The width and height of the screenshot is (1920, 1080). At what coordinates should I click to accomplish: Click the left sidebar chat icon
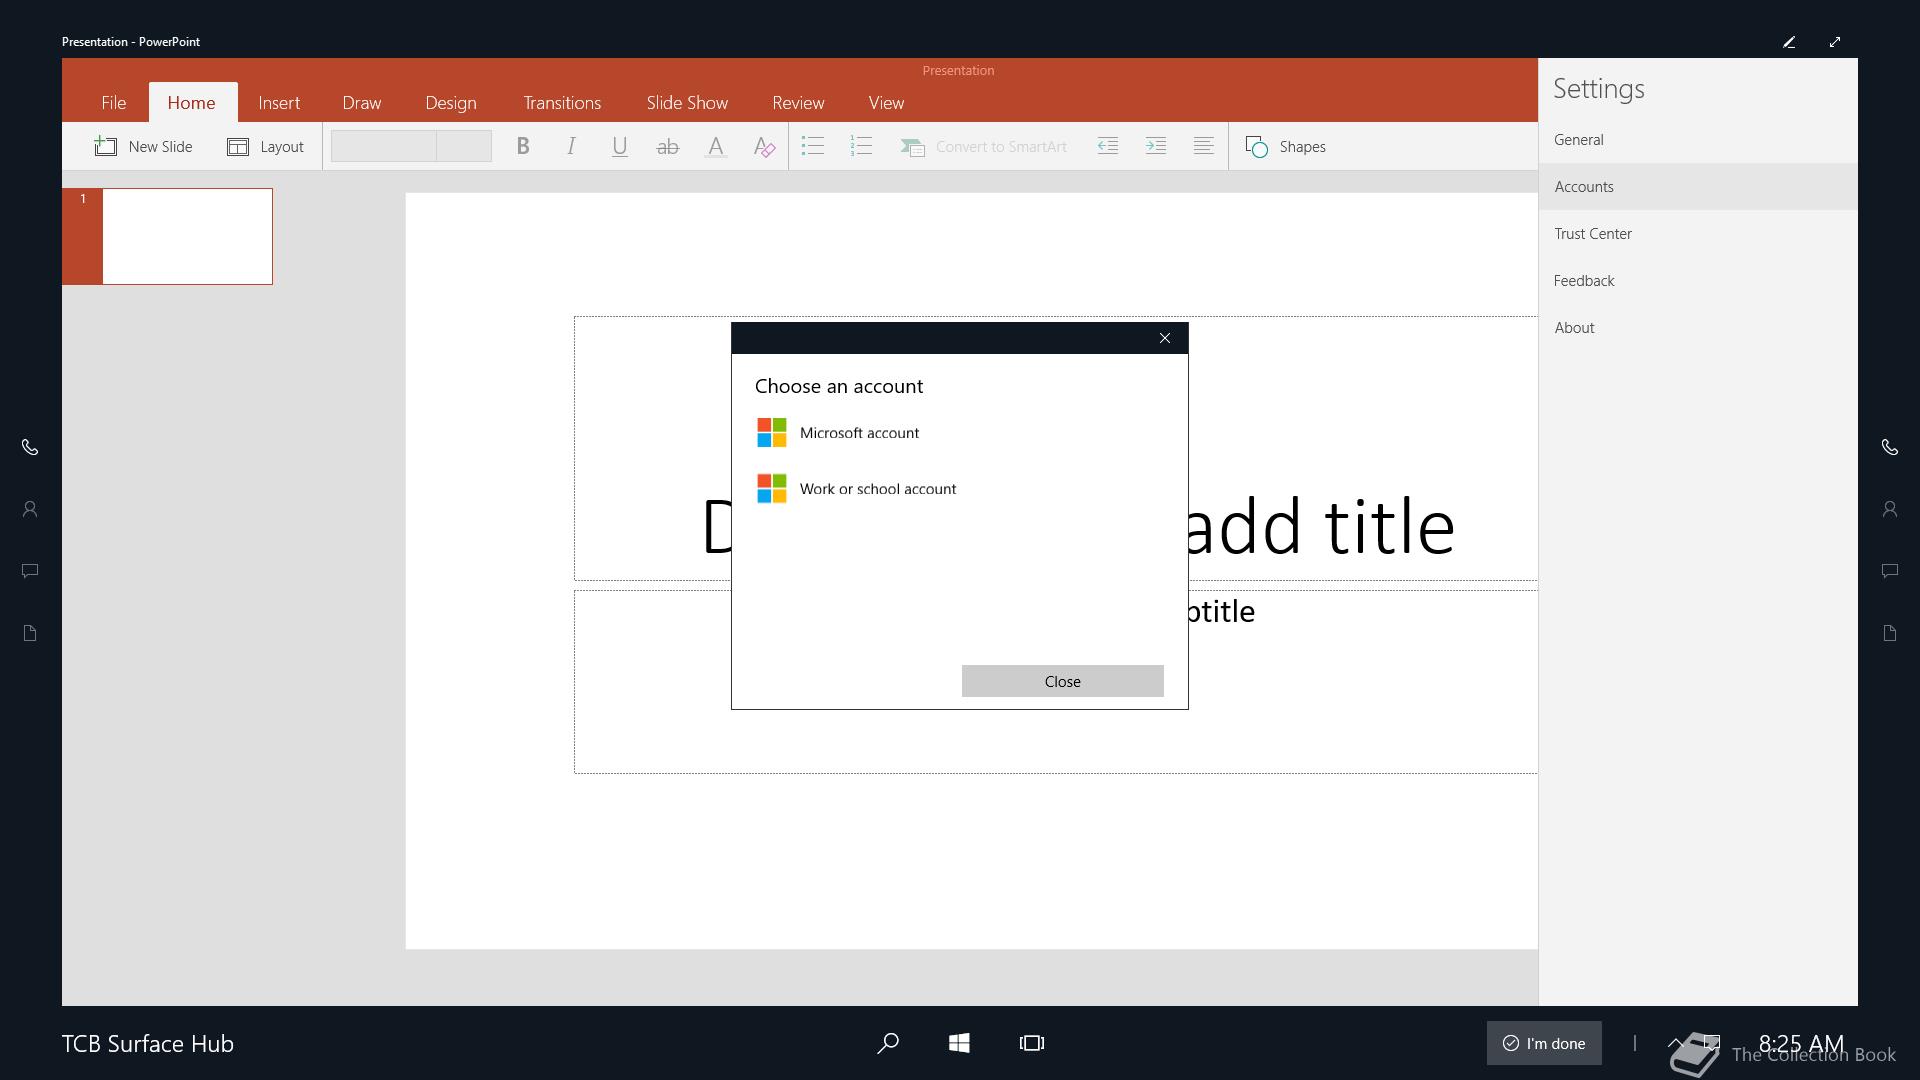30,571
